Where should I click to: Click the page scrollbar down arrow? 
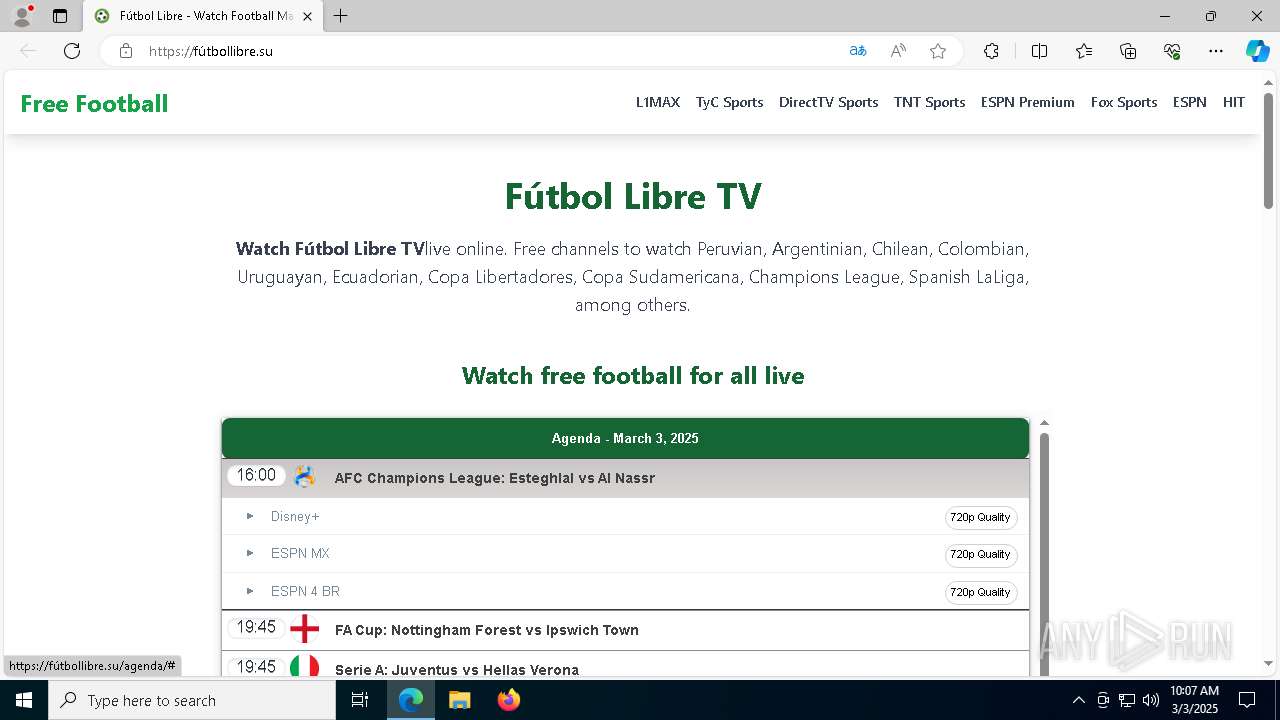[x=1268, y=664]
